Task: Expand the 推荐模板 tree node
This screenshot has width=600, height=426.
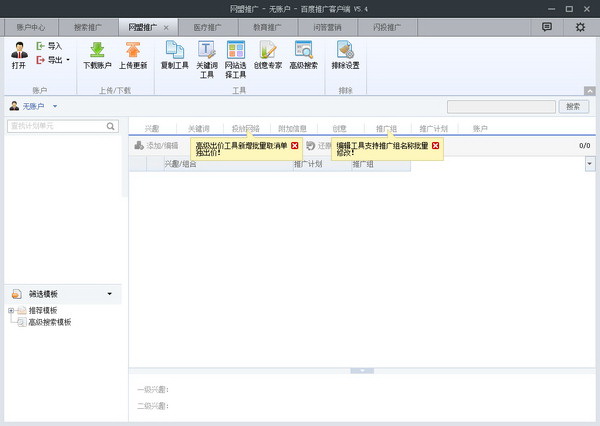Action: (x=11, y=311)
